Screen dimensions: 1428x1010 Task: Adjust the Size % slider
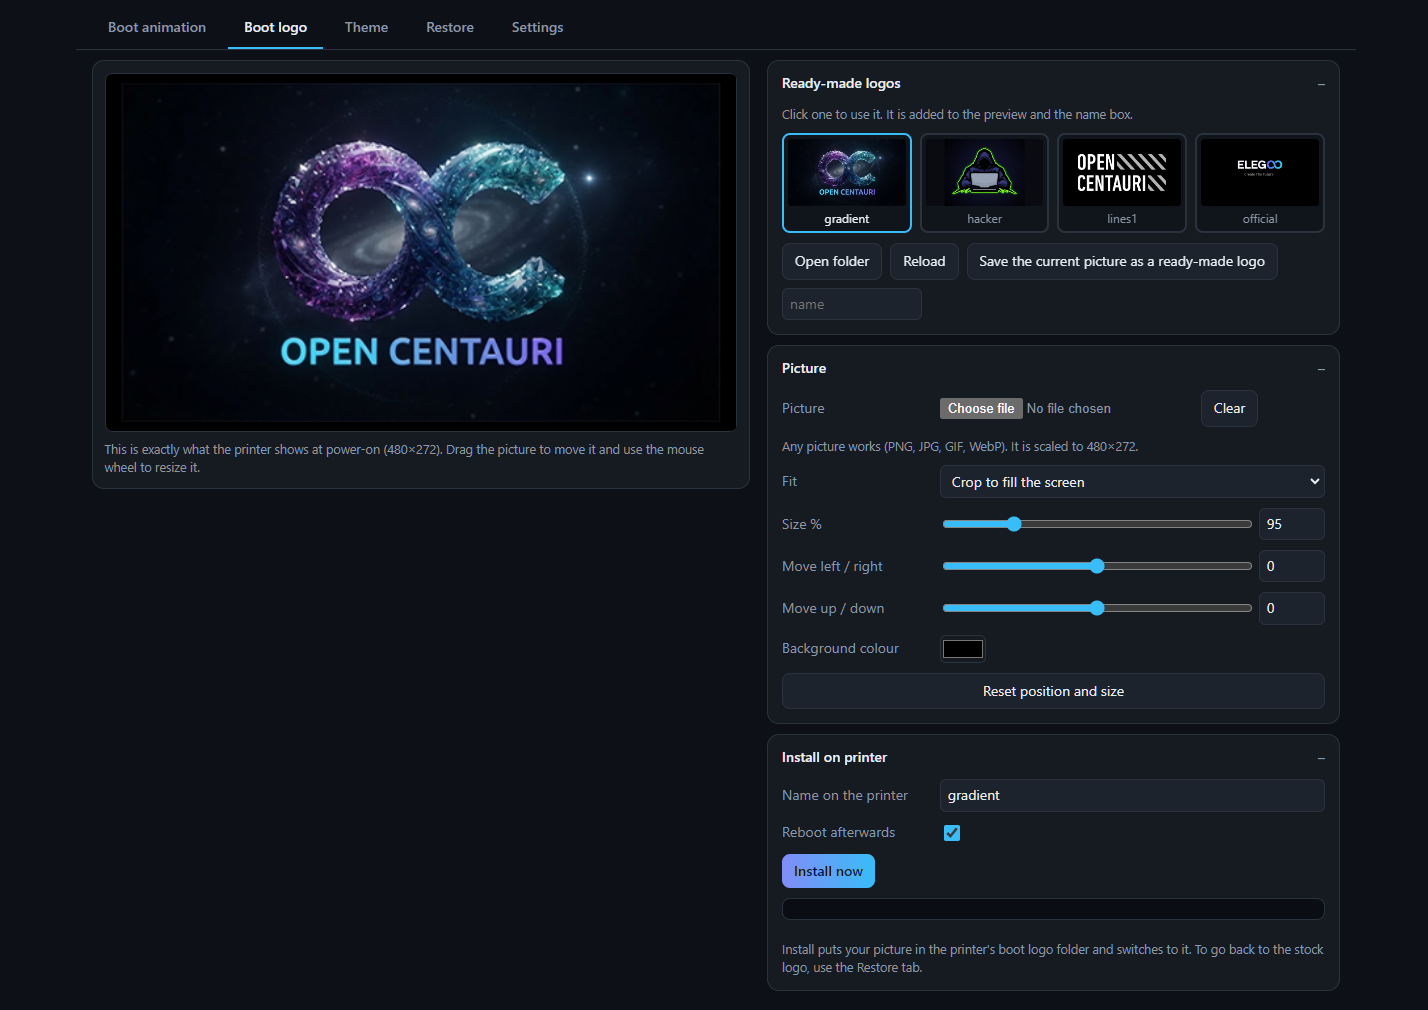pos(1097,524)
